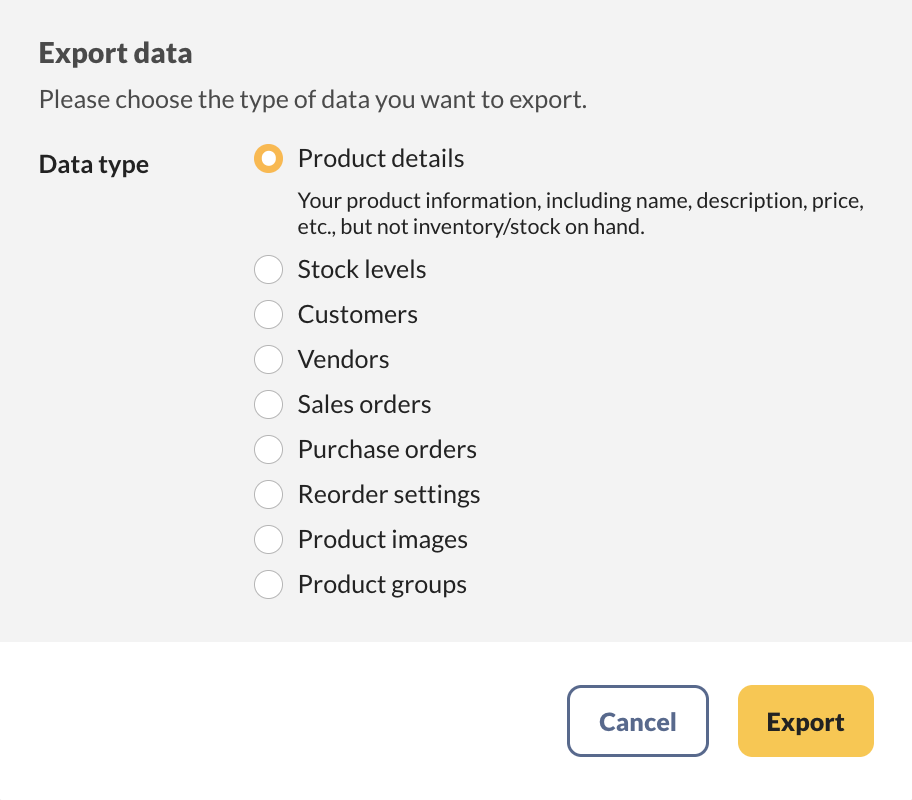Choose the Product groups radio button
This screenshot has width=912, height=800.
tap(268, 585)
